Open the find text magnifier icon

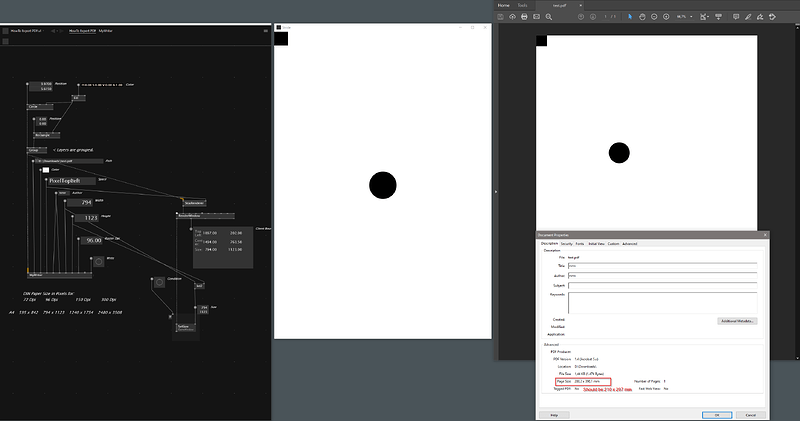549,17
